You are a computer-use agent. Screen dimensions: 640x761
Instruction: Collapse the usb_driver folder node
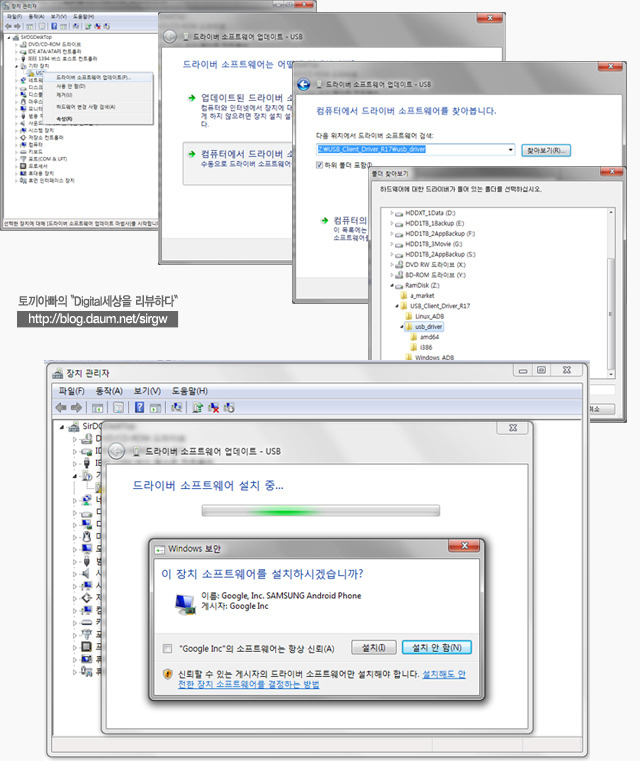(x=402, y=327)
